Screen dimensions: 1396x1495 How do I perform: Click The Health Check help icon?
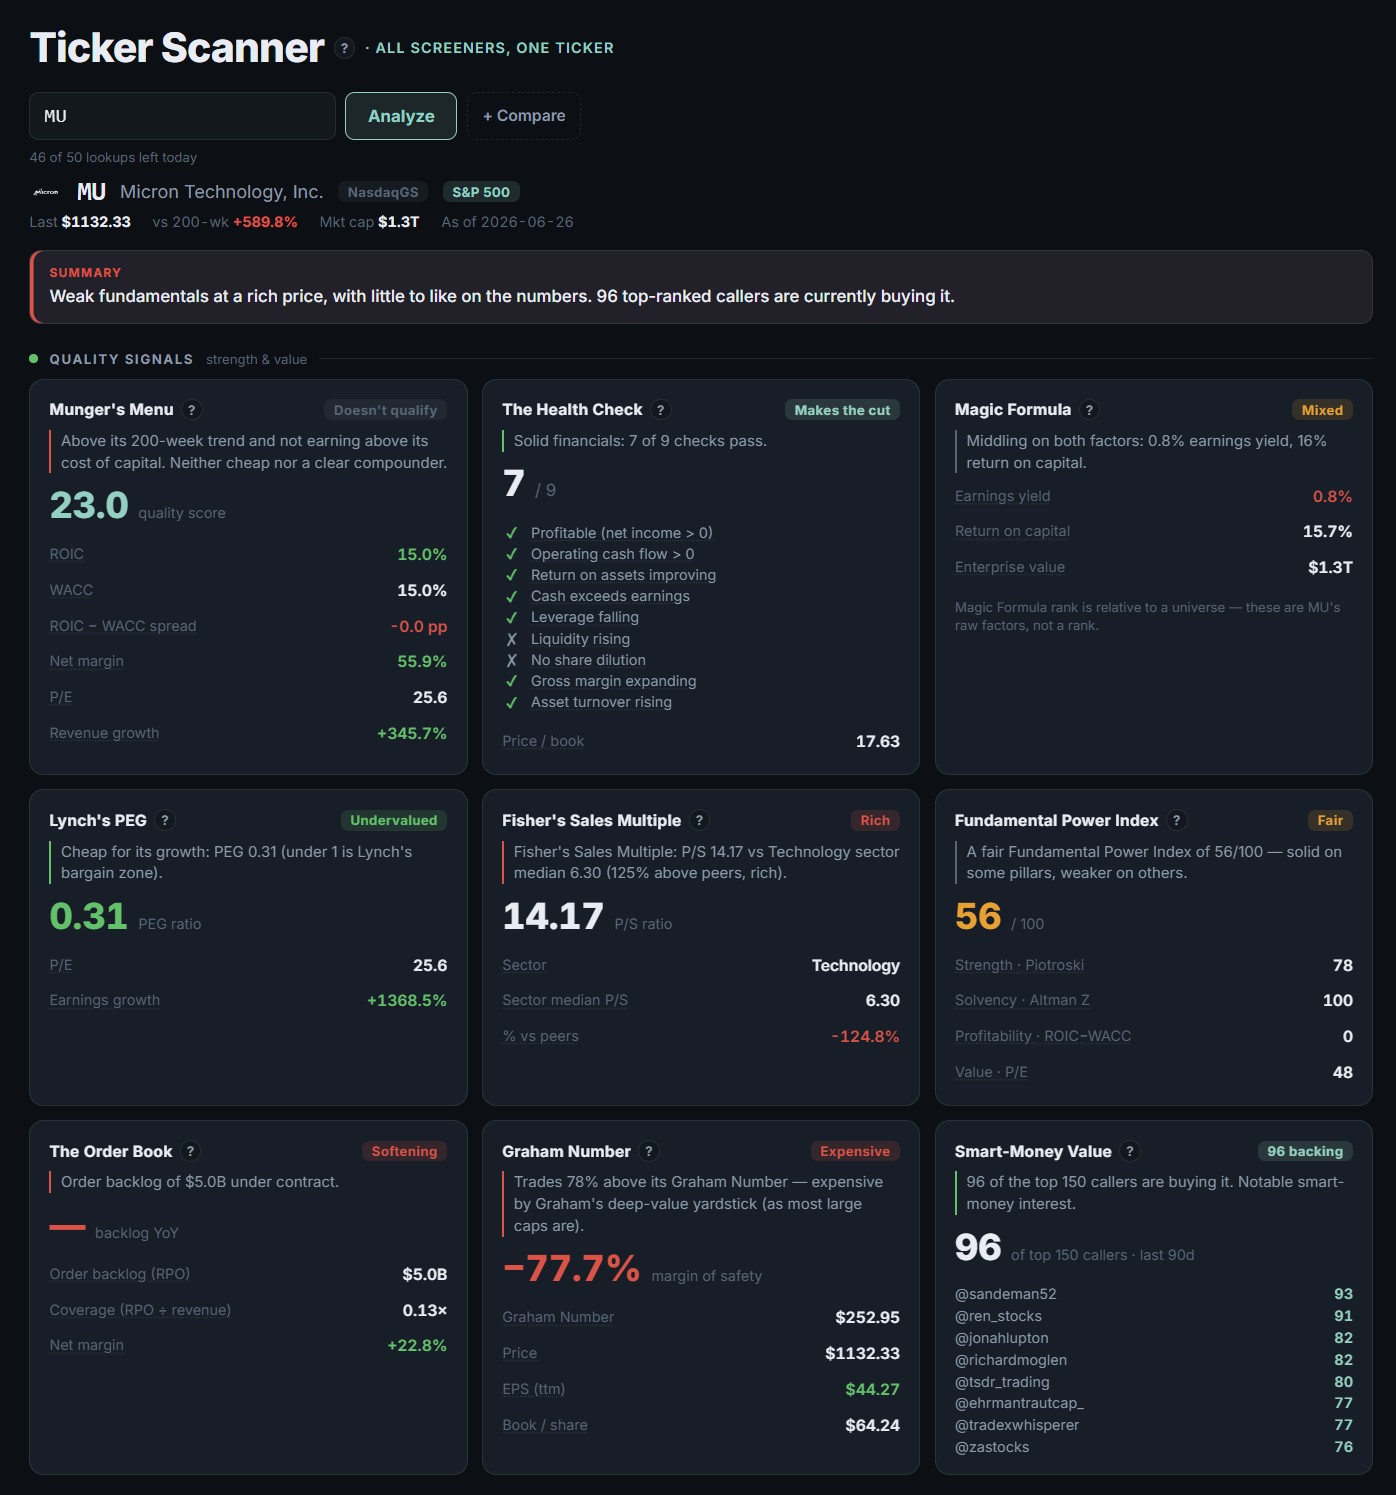pos(660,410)
